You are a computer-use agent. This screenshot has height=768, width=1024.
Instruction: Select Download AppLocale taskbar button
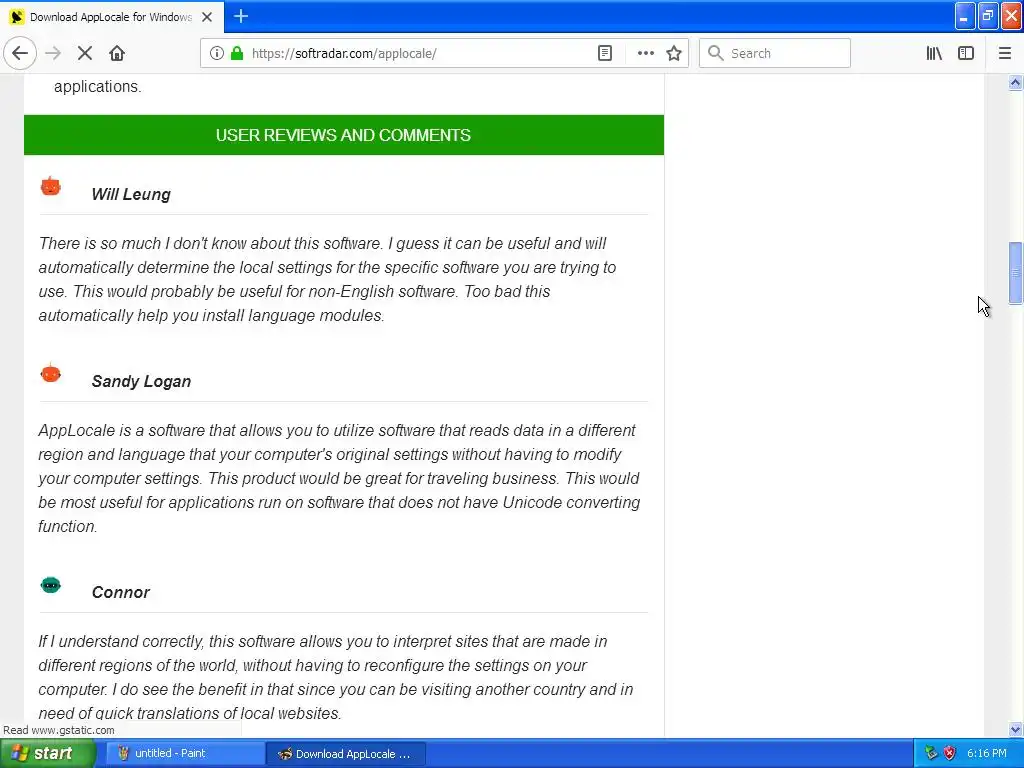[x=346, y=754]
